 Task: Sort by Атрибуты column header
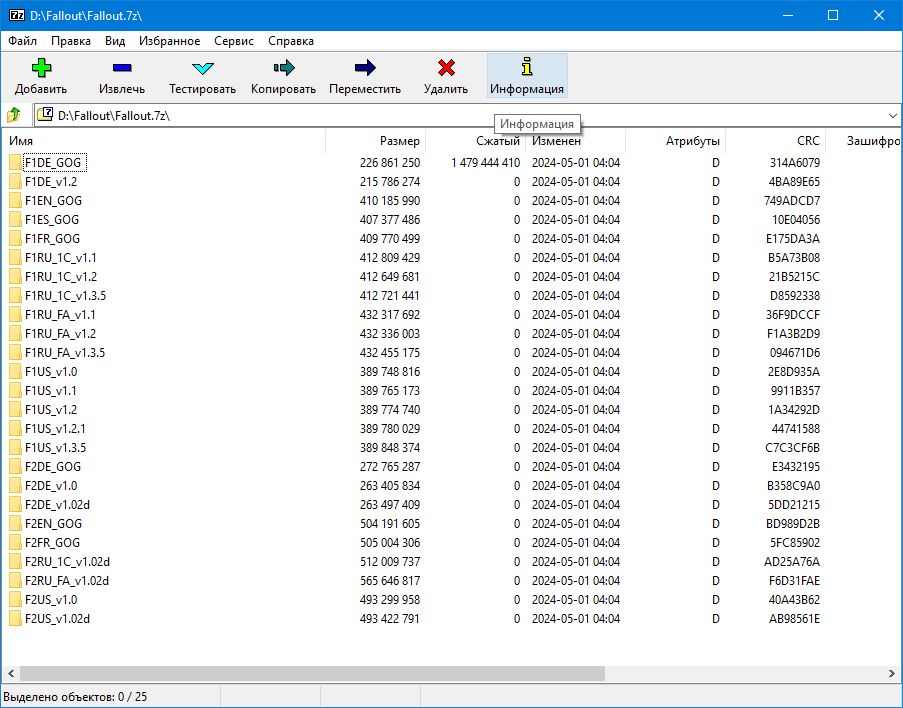676,141
